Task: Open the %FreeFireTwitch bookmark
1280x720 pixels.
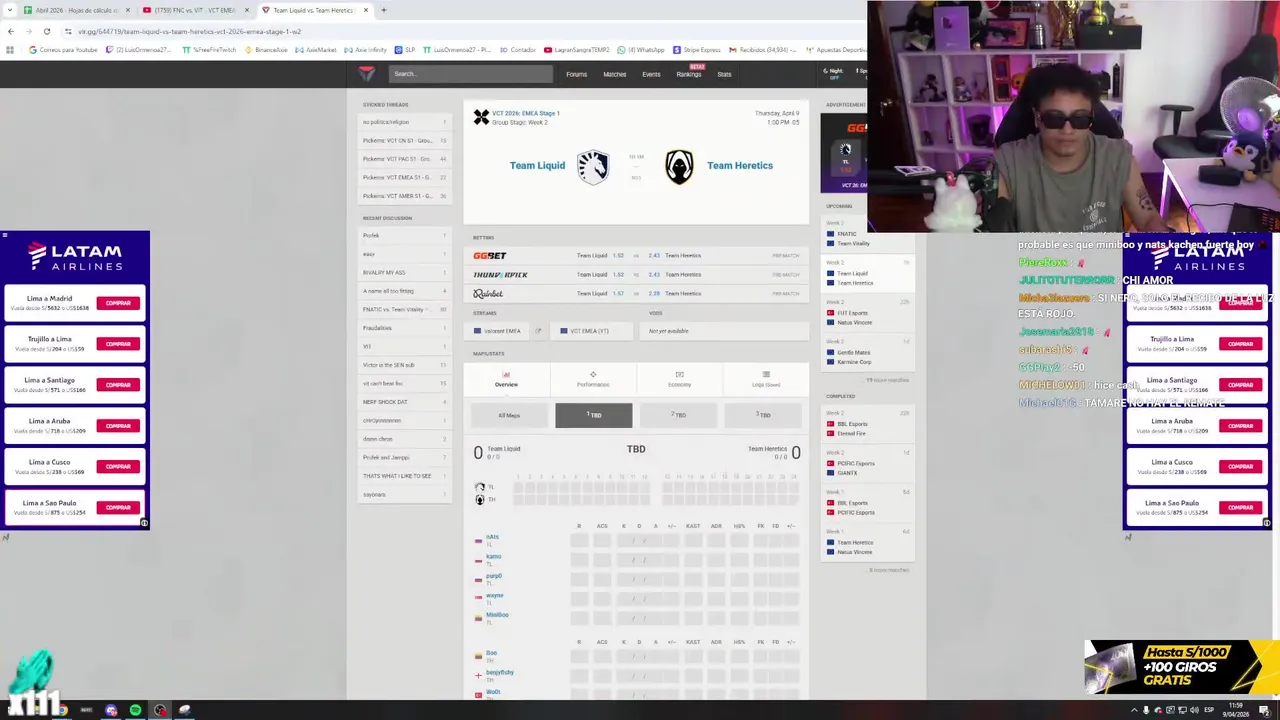Action: coord(210,49)
